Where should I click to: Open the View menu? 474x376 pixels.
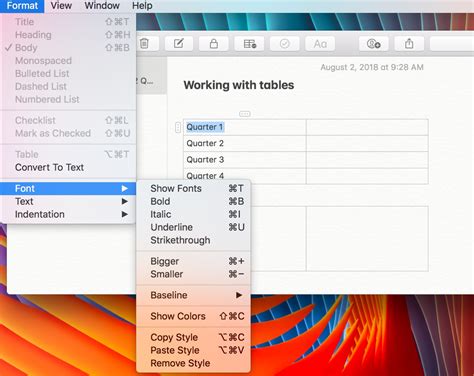pos(61,6)
